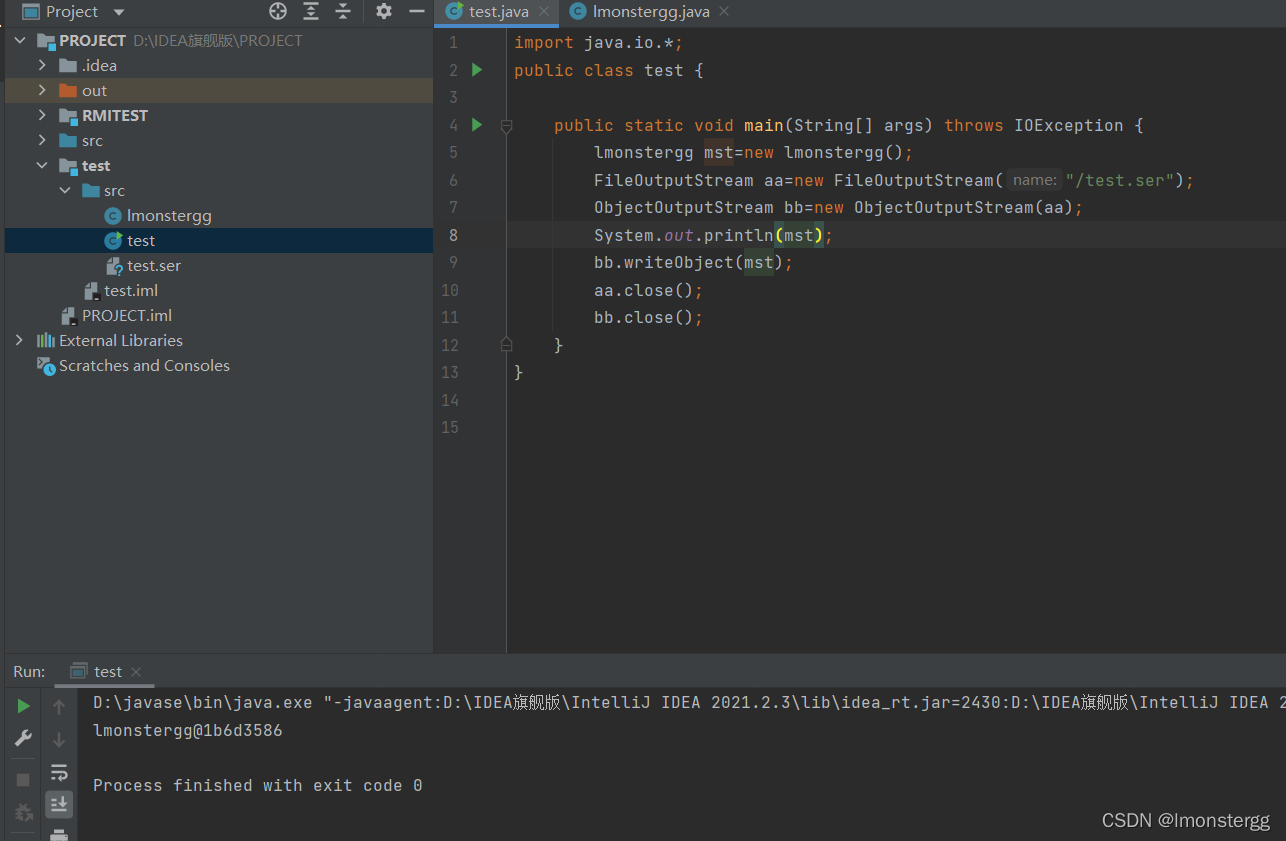This screenshot has height=841, width=1286.
Task: Click line number 8 in gutter
Action: point(454,235)
